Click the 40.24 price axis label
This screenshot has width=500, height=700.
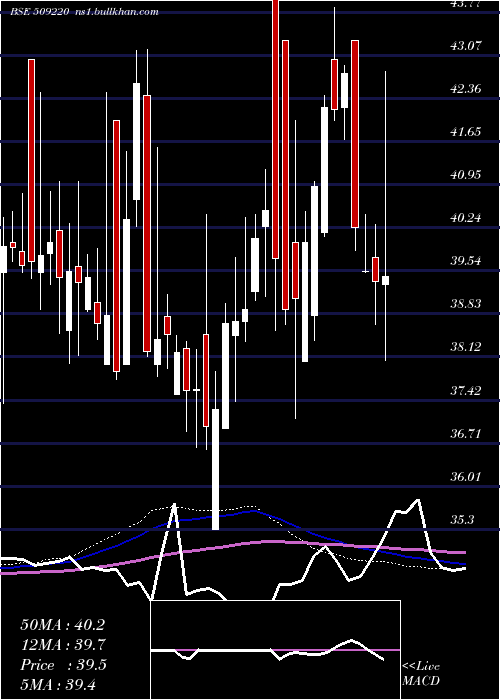coord(466,217)
